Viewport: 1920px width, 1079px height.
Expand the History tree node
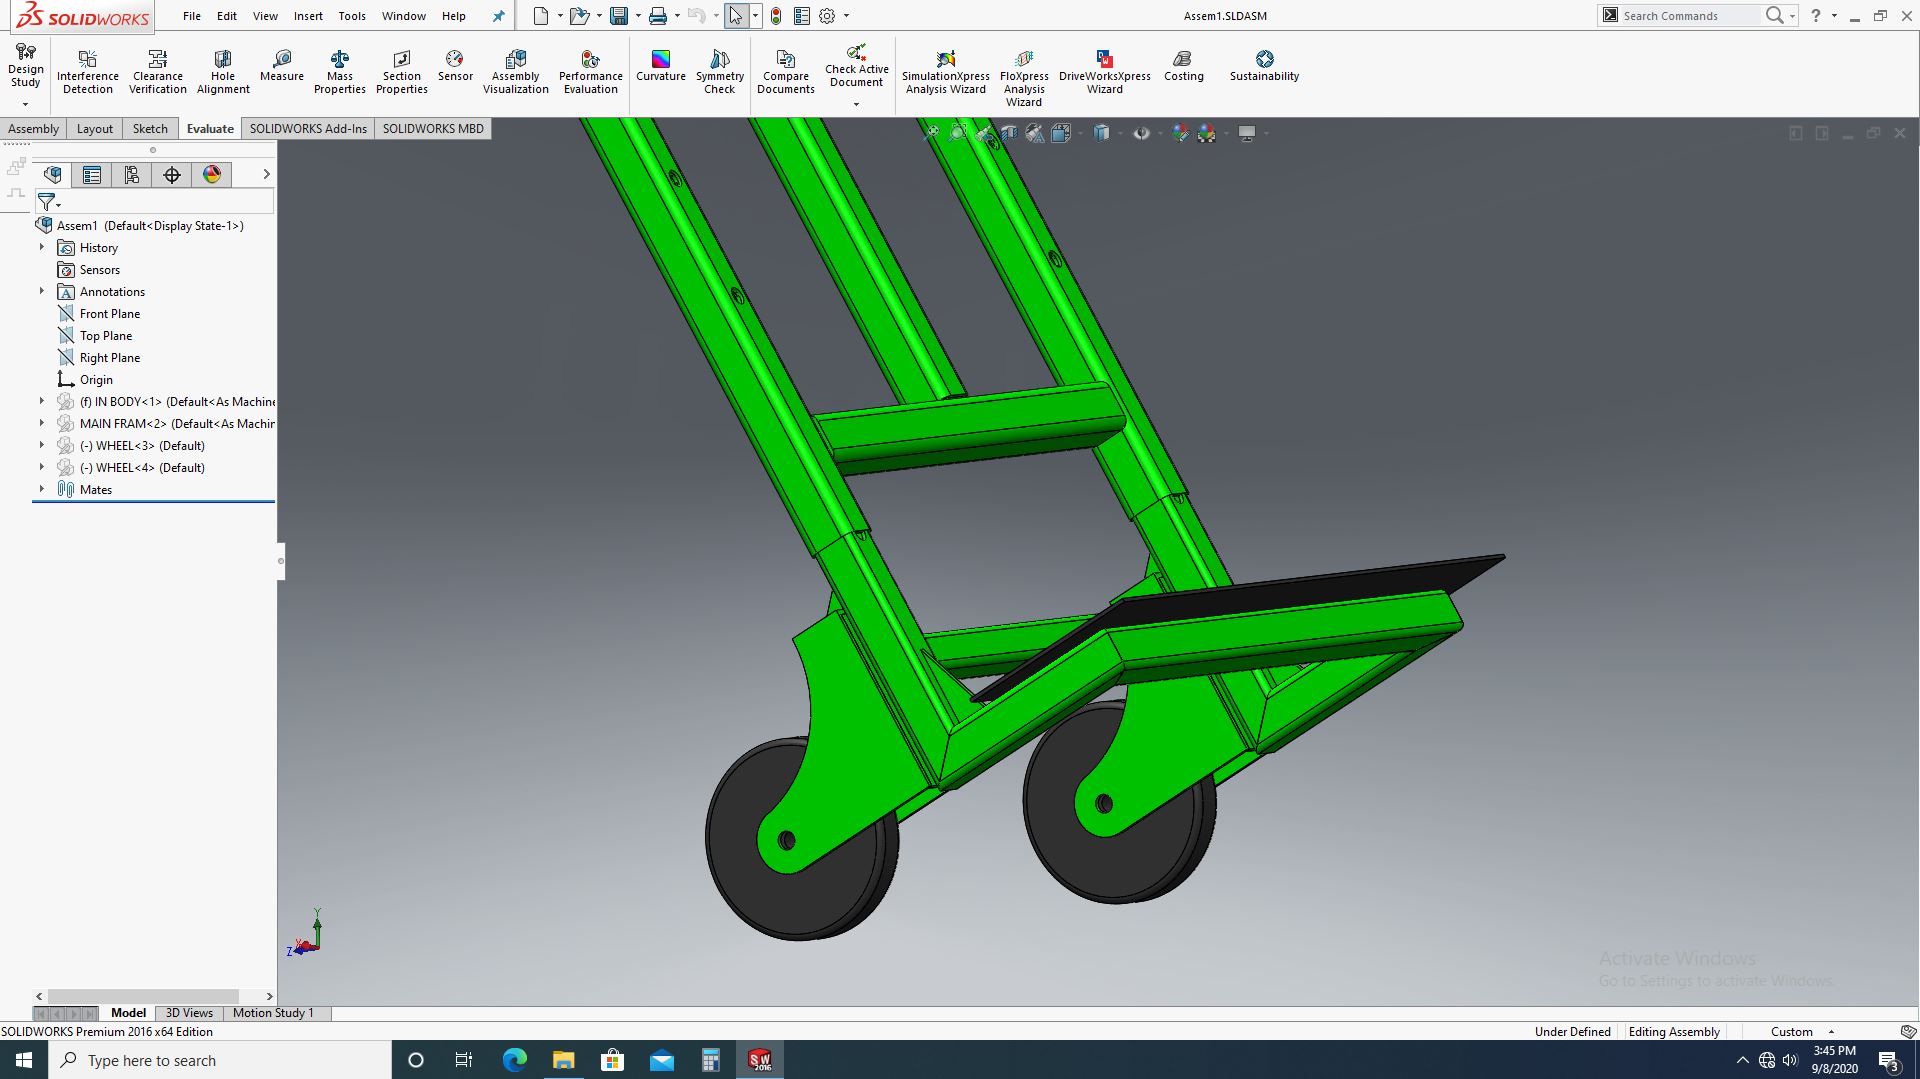(x=42, y=247)
